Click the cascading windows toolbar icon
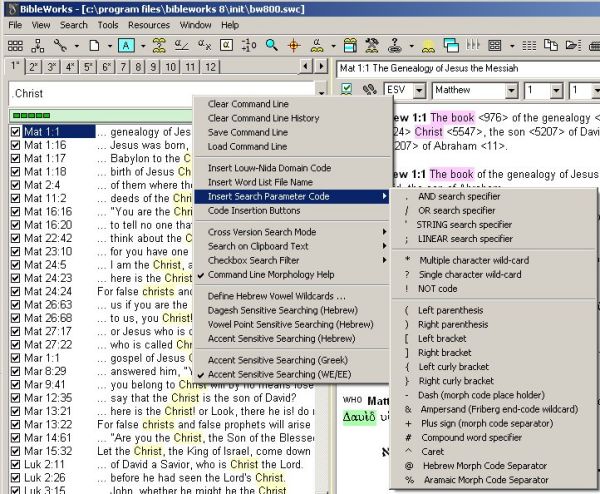 pyautogui.click(x=451, y=46)
